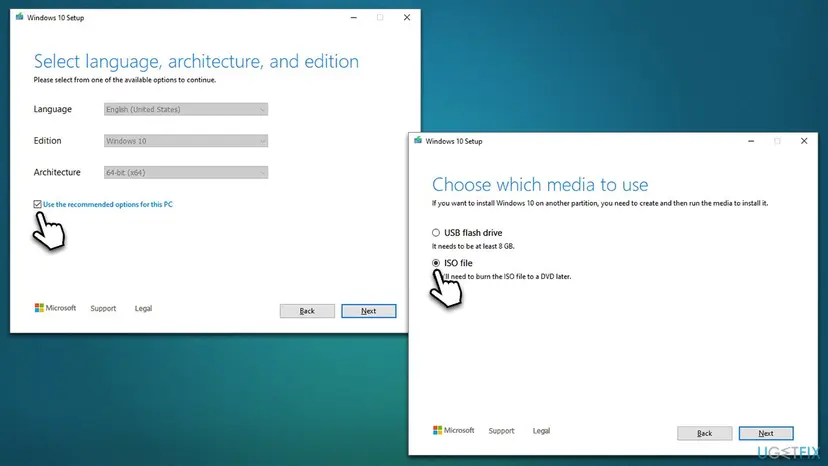Screen dimensions: 828x466
Task: Open the Language dropdown
Action: point(186,109)
